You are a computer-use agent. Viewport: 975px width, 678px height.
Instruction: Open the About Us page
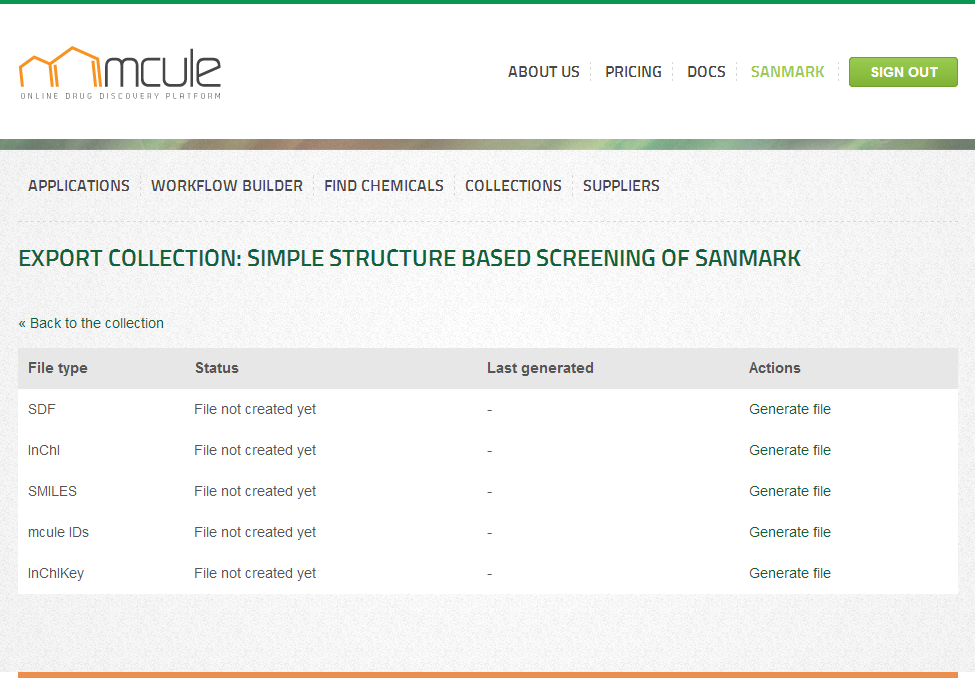coord(543,72)
